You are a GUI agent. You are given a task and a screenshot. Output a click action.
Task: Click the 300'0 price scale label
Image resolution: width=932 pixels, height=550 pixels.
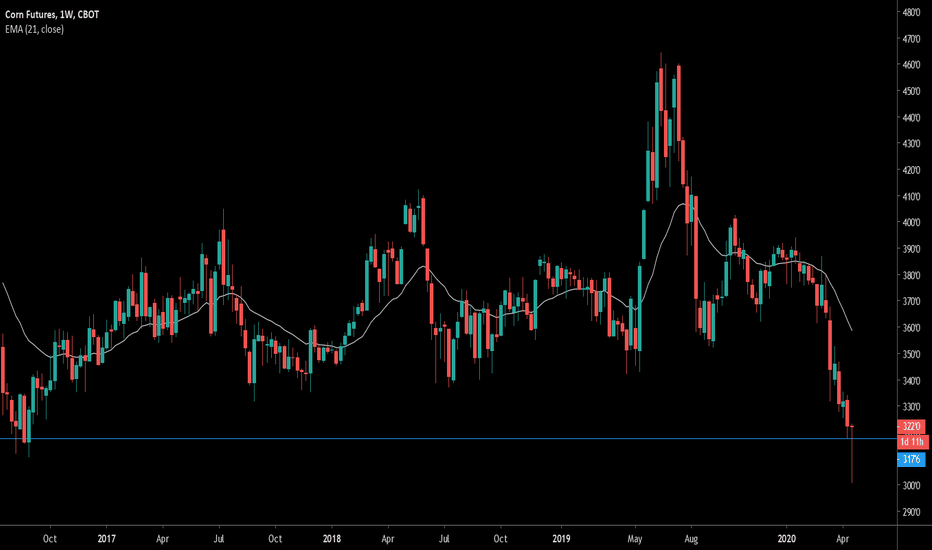tap(911, 485)
